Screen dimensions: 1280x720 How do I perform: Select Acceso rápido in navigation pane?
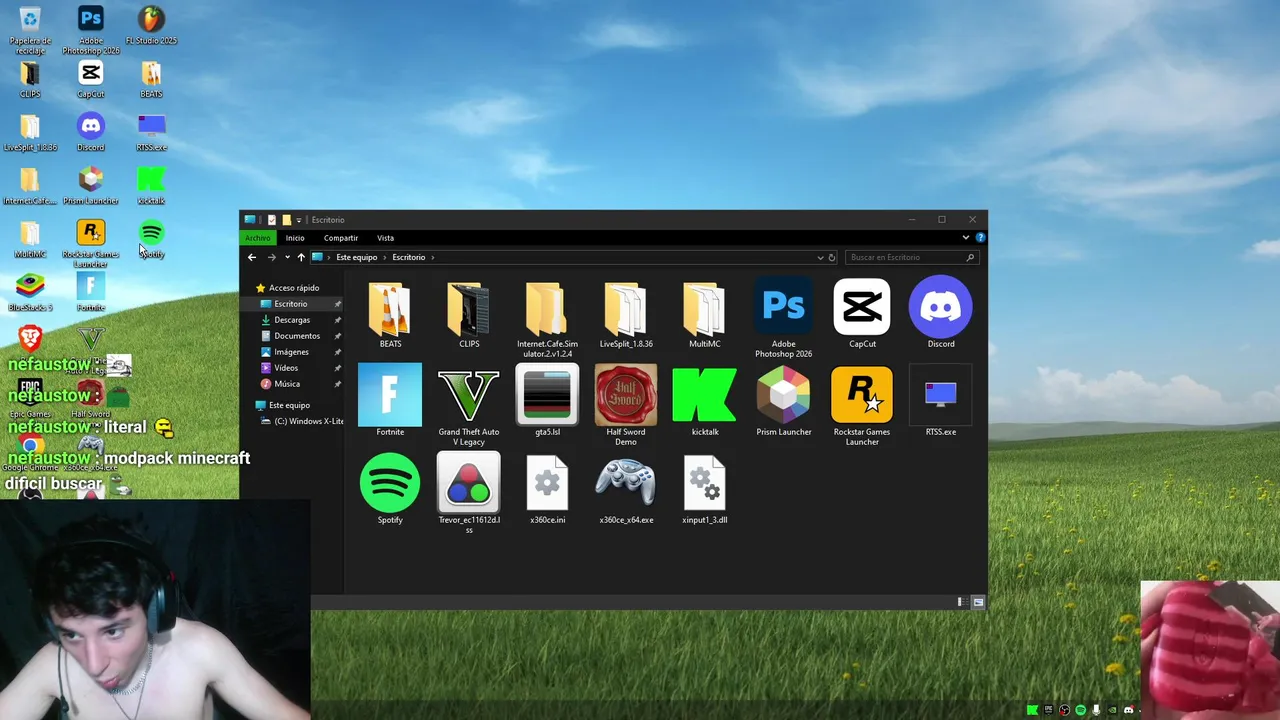(x=287, y=288)
